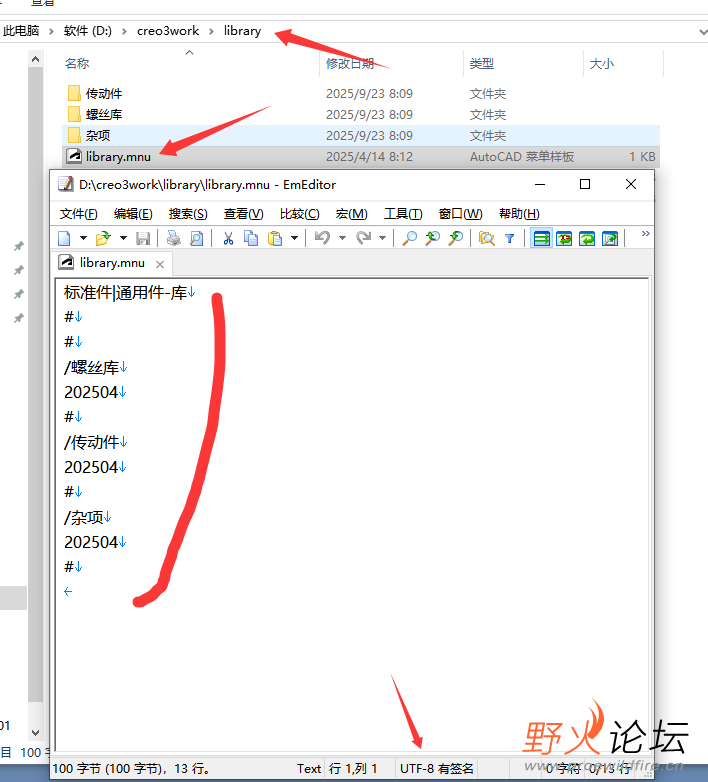Click the navigation pane scroll-up arrow

[x=35, y=60]
